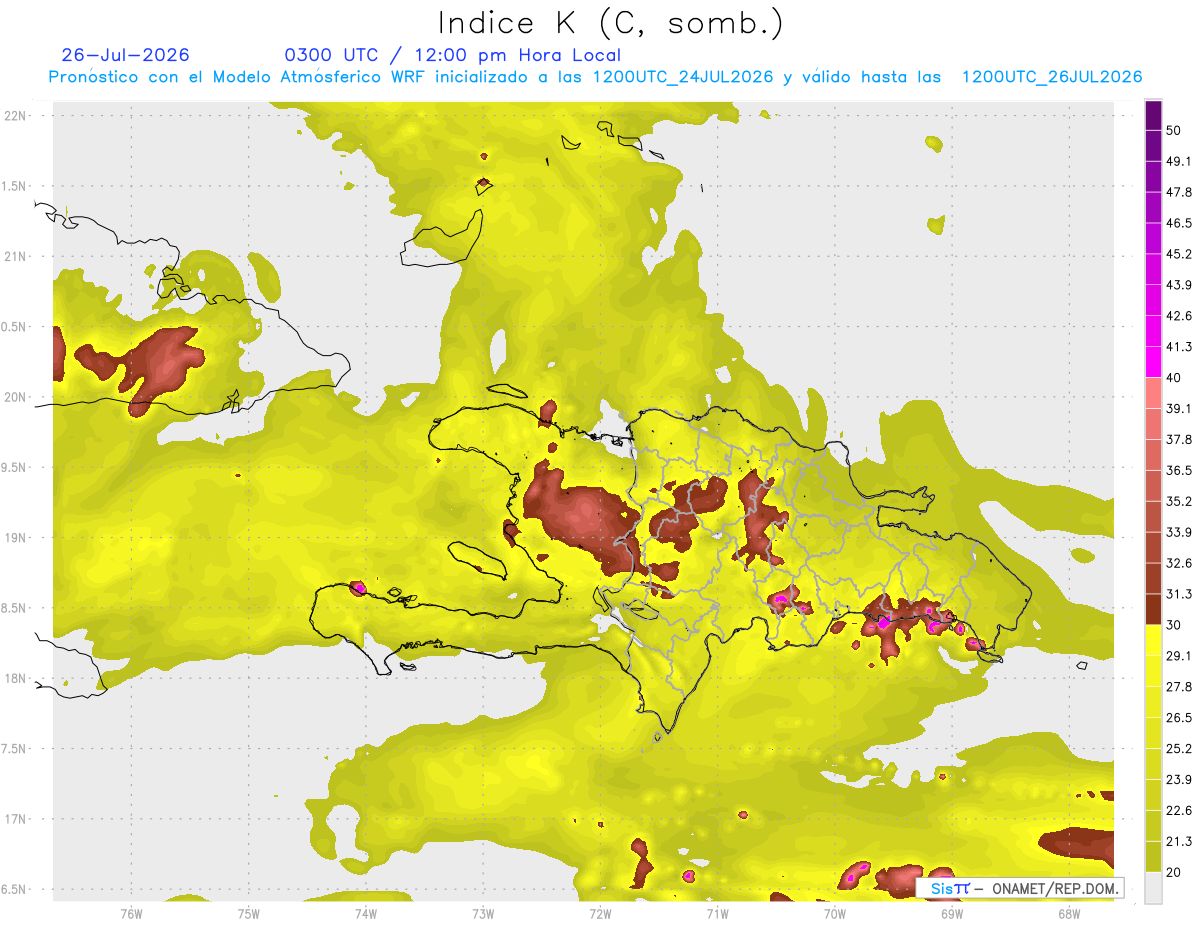Click the colorbar value "30"

[x=1174, y=625]
